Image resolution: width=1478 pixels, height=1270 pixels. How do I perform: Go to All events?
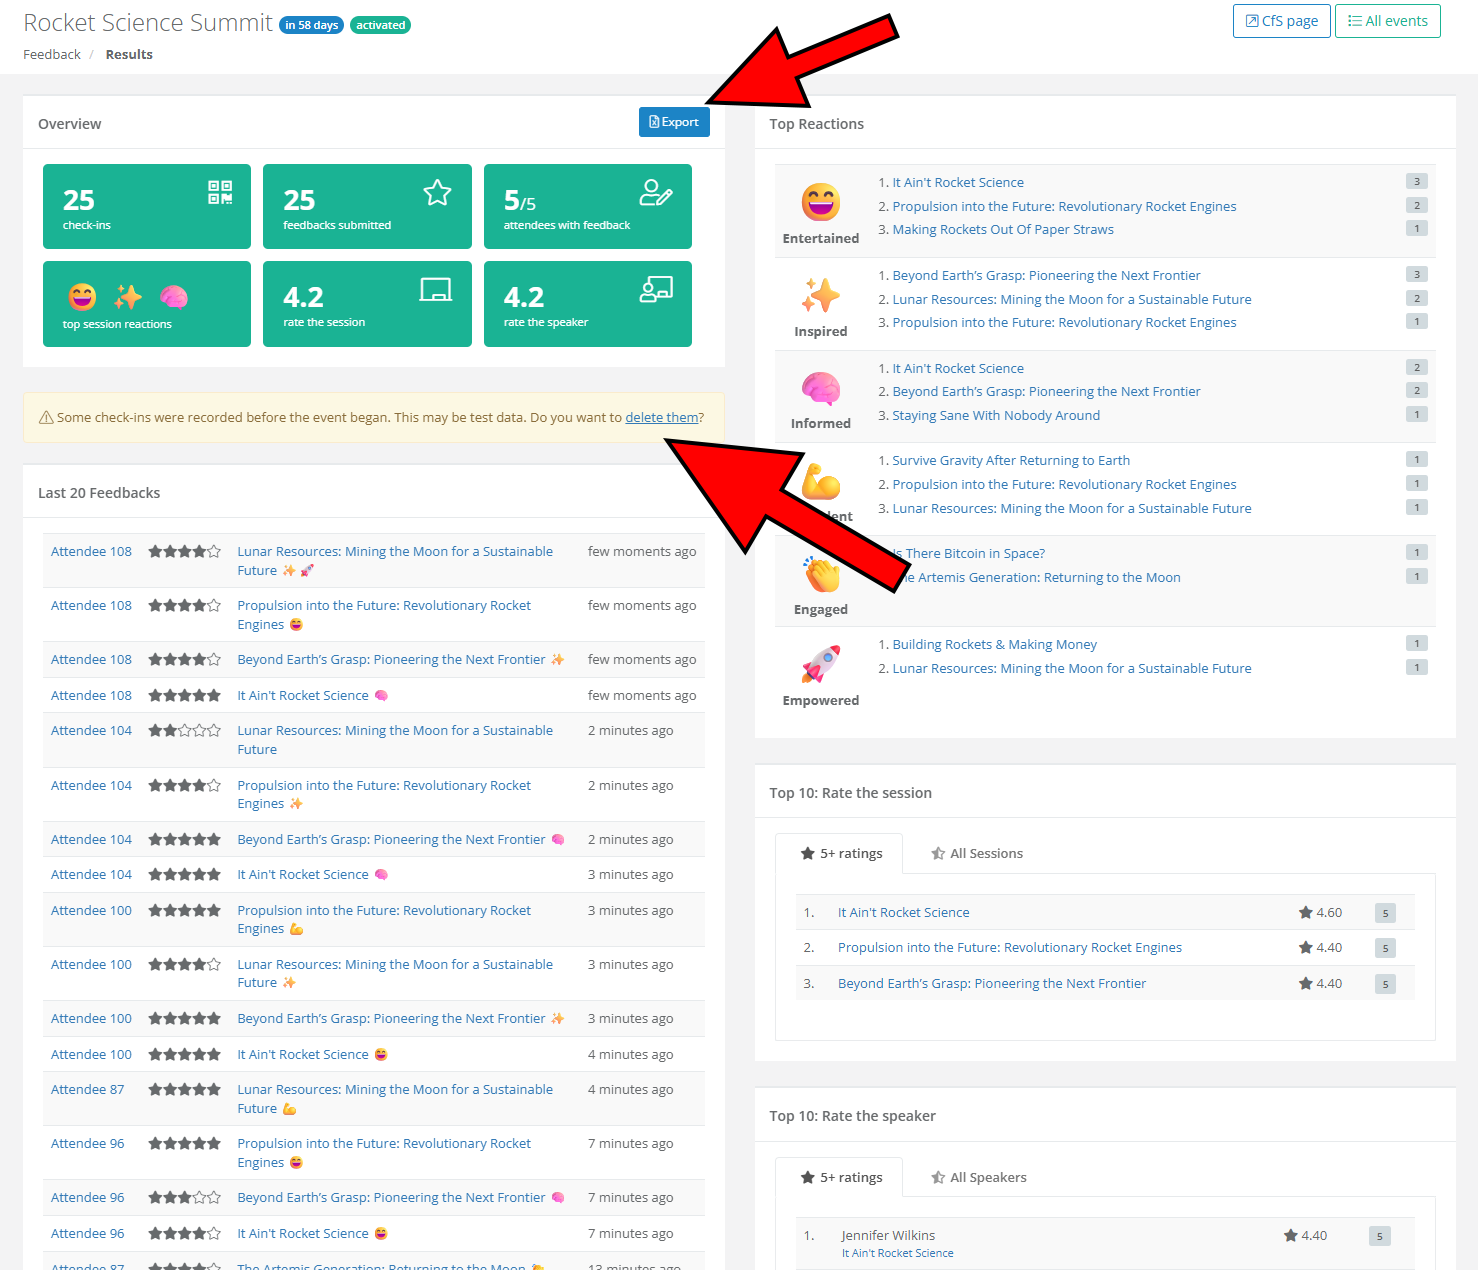pos(1387,21)
